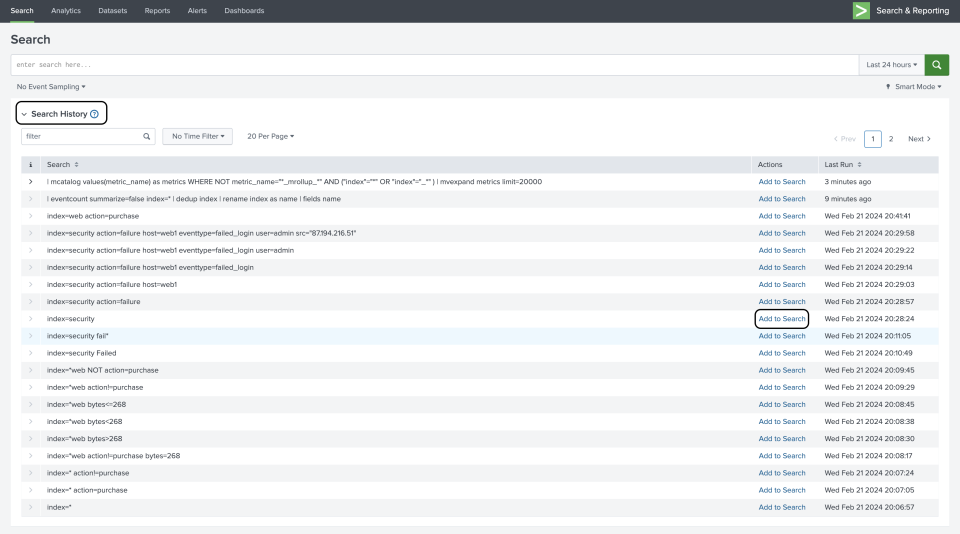Open the No Event Sampling dropdown
Image resolution: width=960 pixels, height=534 pixels.
(x=51, y=87)
